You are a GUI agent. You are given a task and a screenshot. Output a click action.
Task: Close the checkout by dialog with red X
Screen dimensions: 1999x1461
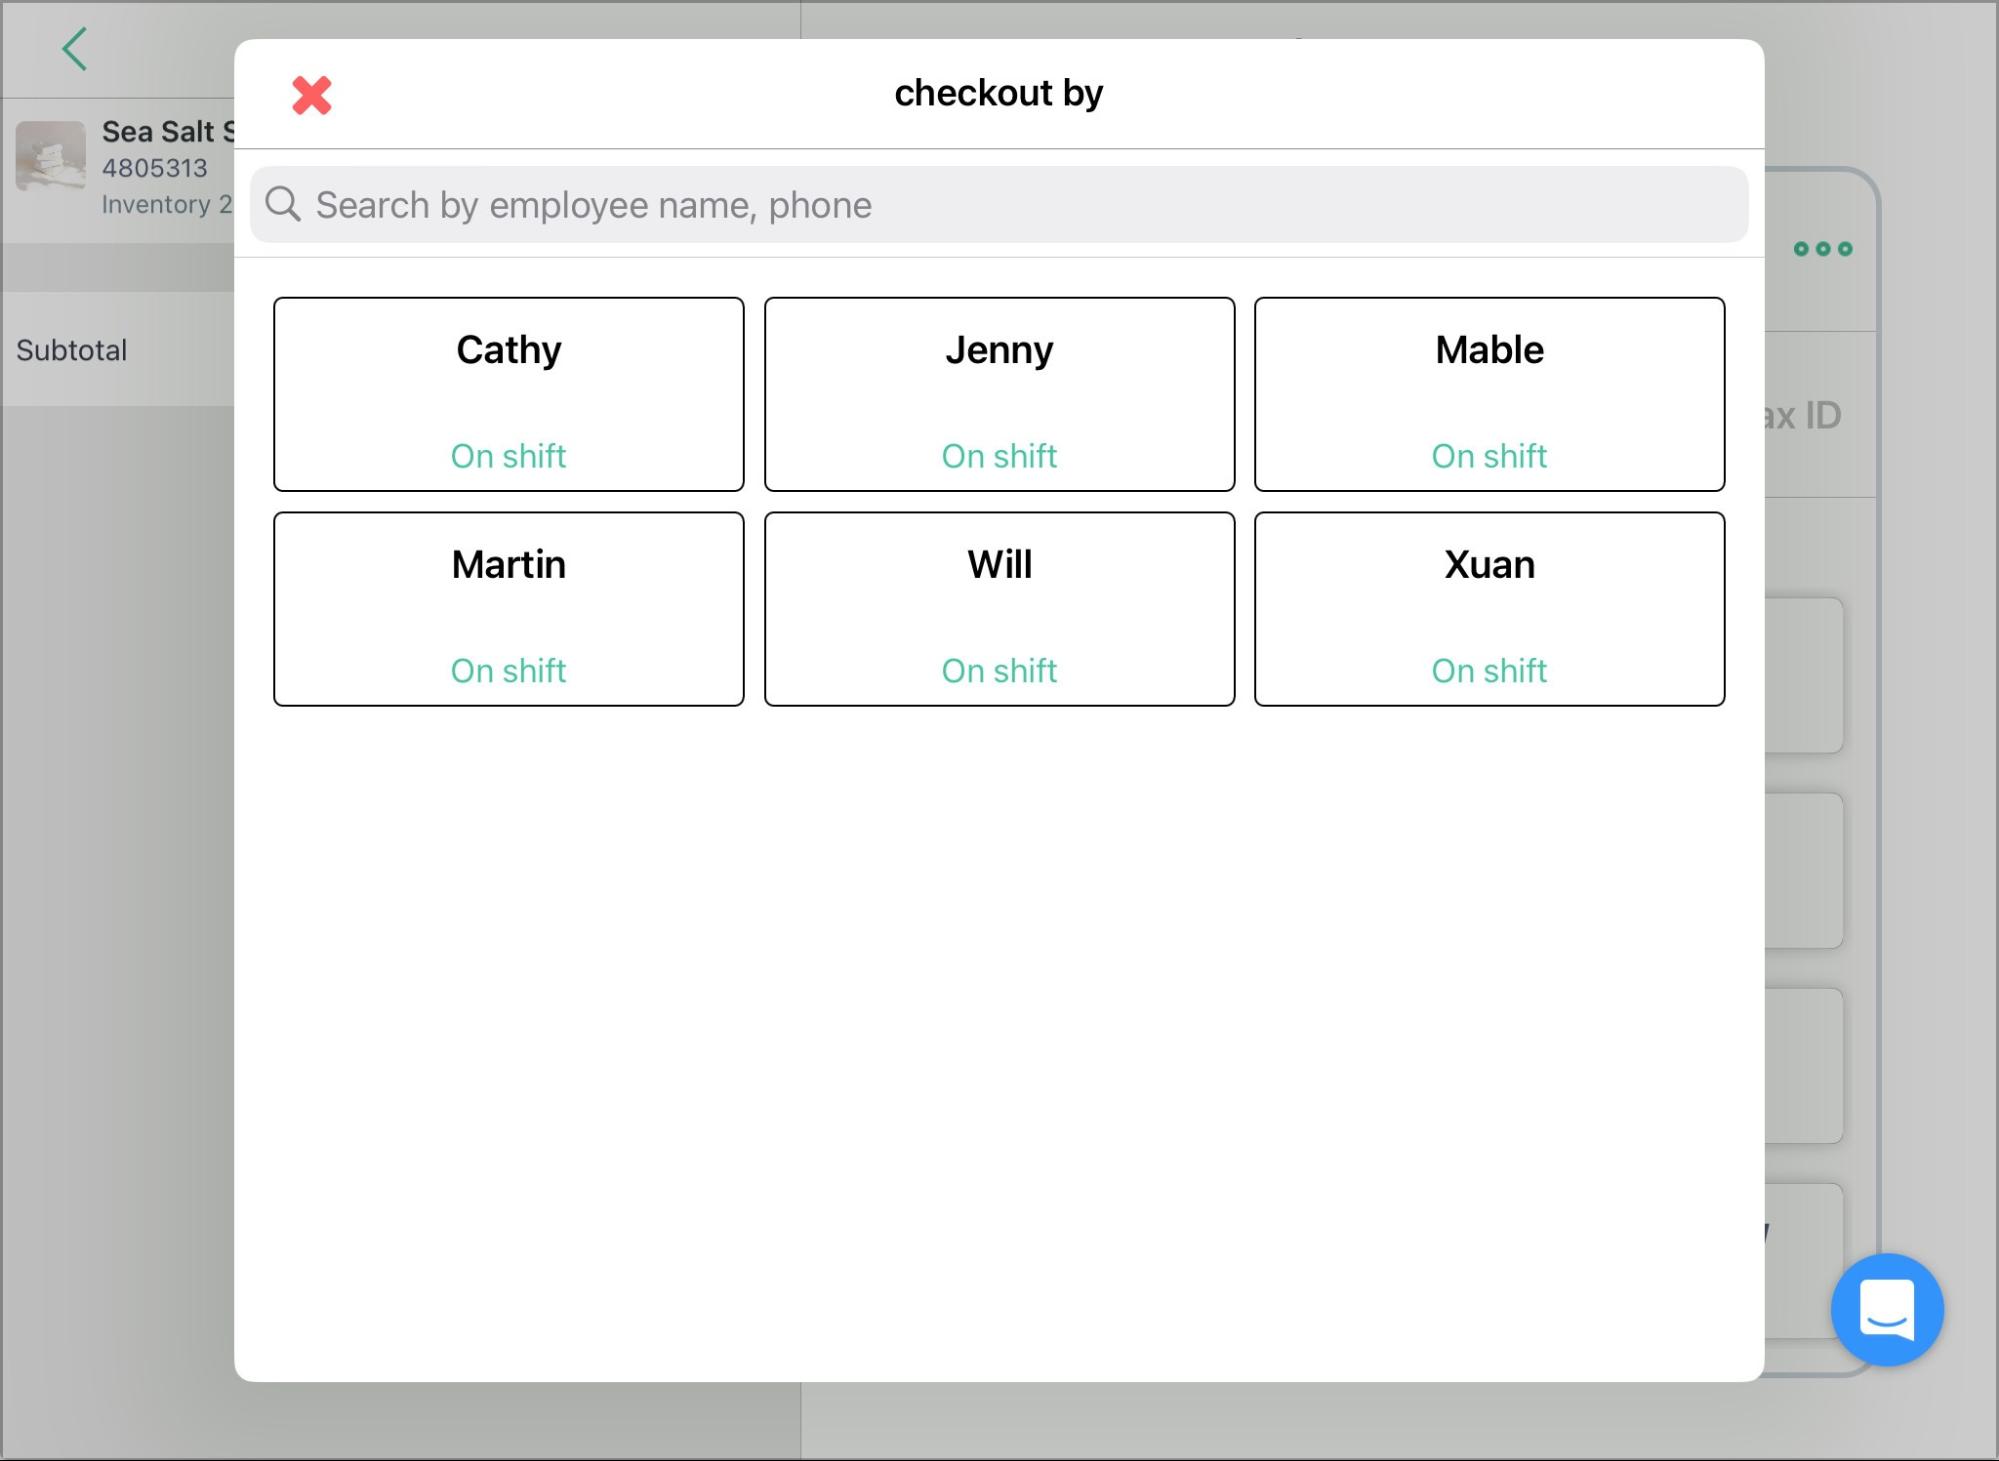coord(312,96)
